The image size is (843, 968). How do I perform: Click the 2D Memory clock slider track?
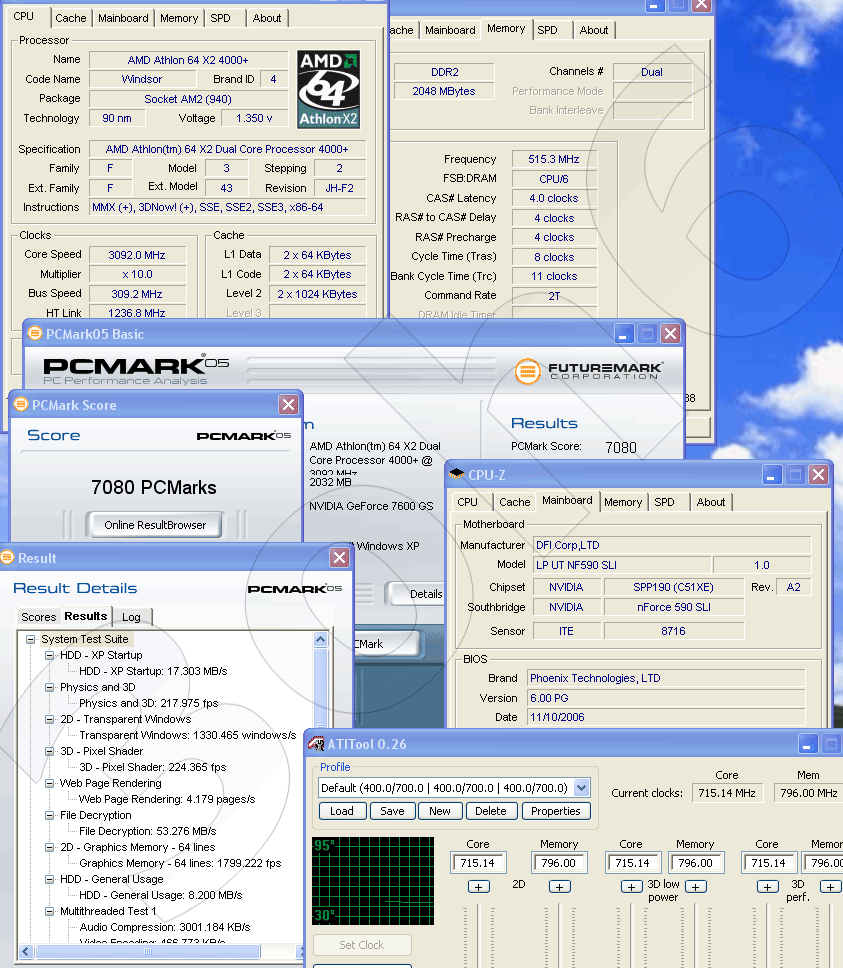[x=560, y=935]
